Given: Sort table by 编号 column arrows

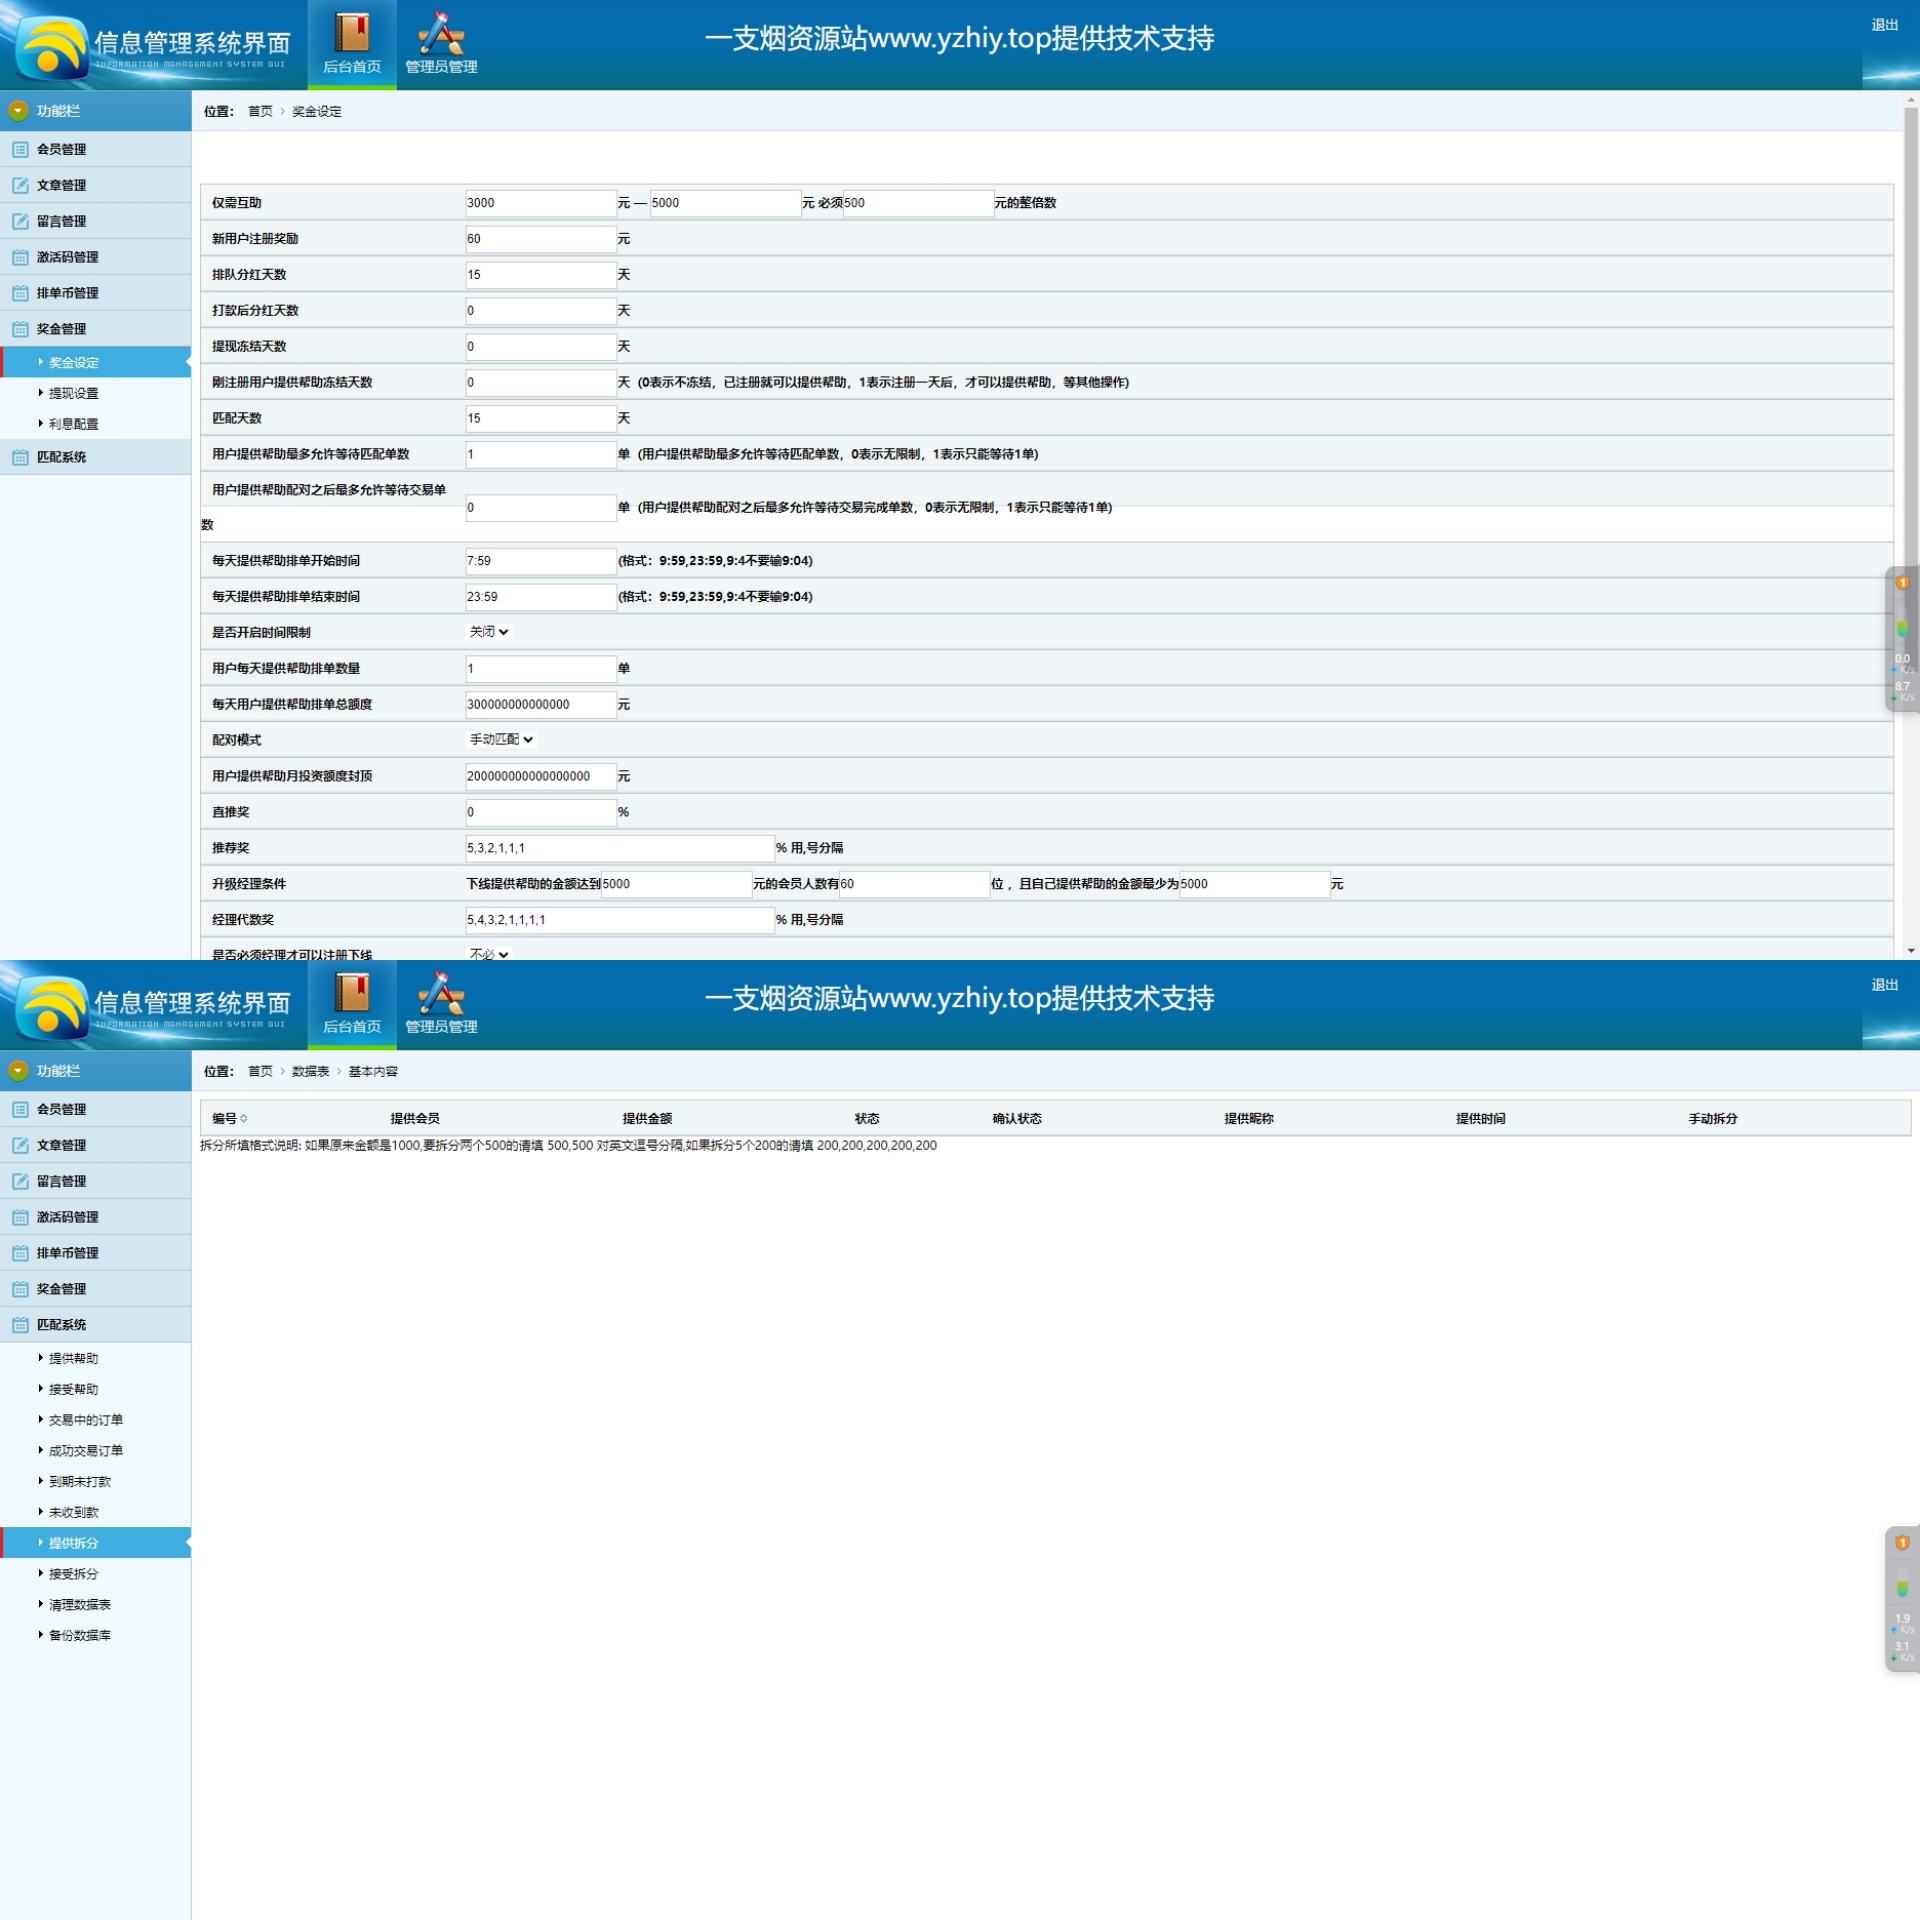Looking at the screenshot, I should [x=244, y=1119].
